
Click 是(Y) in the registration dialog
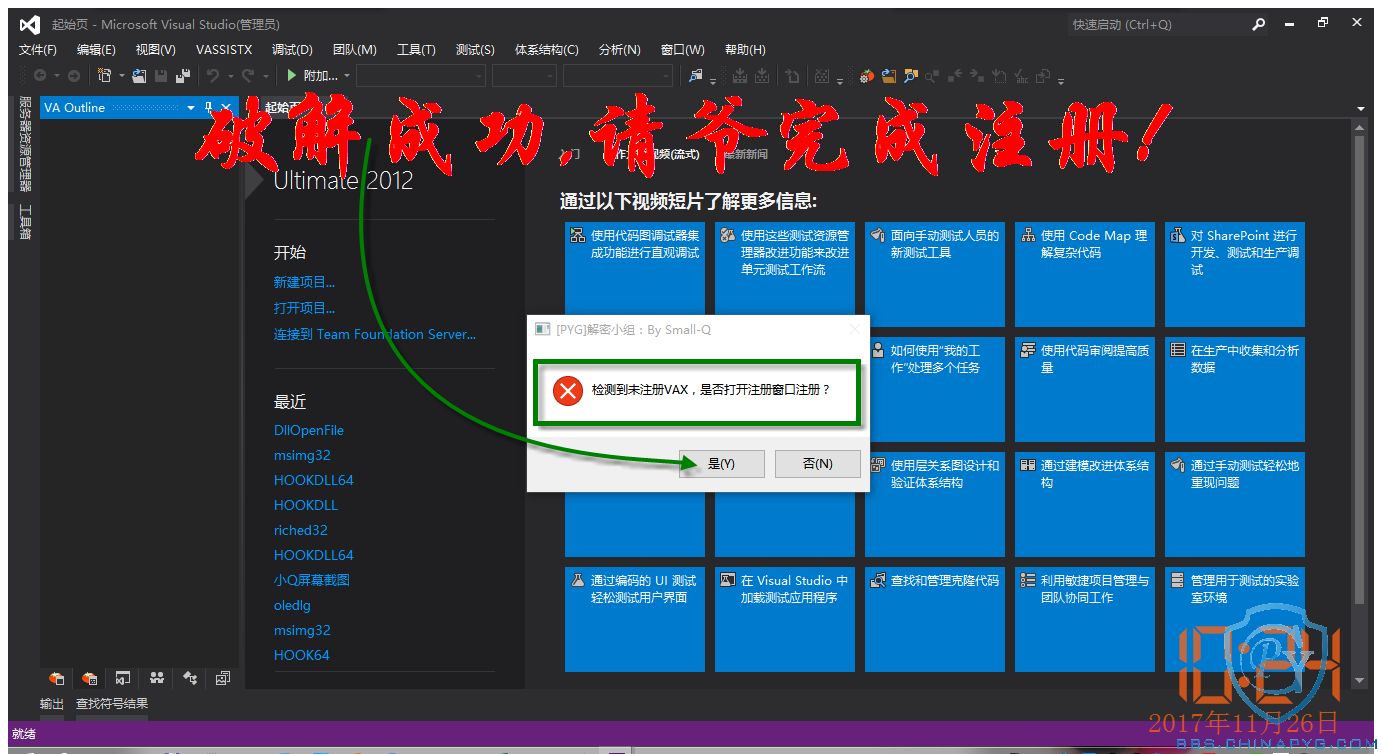pos(721,463)
